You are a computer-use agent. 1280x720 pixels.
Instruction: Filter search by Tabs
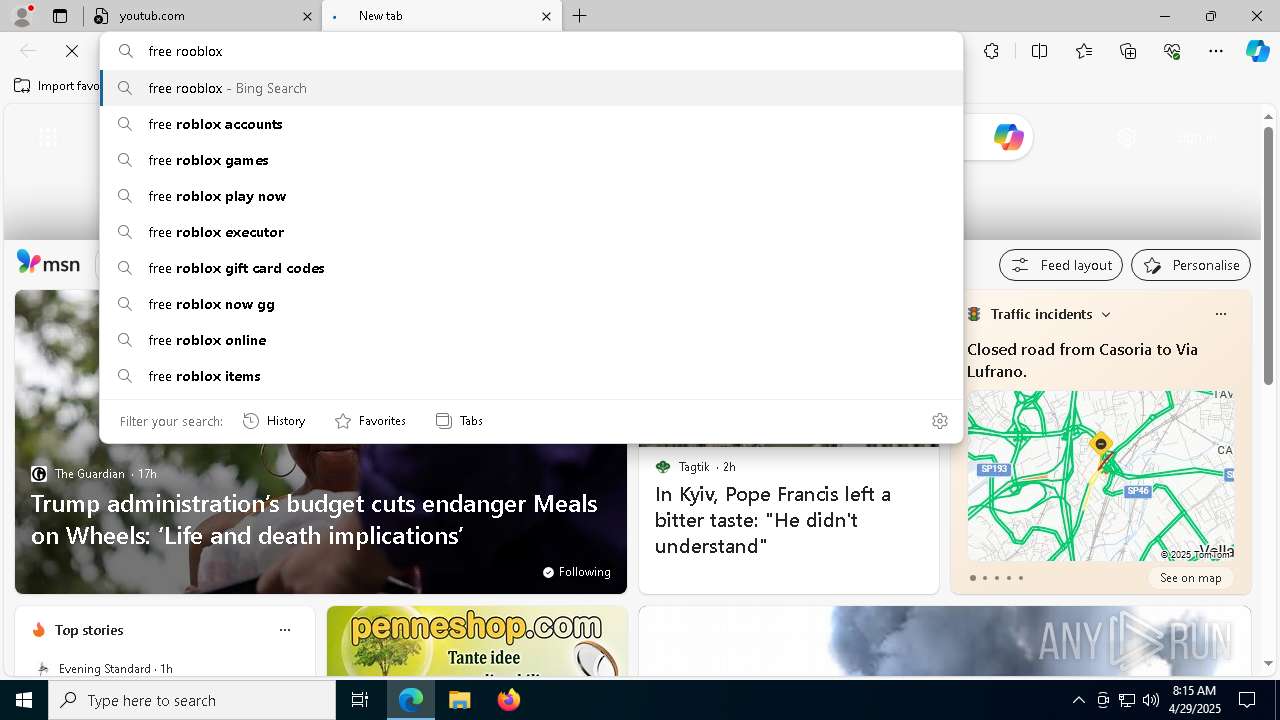460,421
